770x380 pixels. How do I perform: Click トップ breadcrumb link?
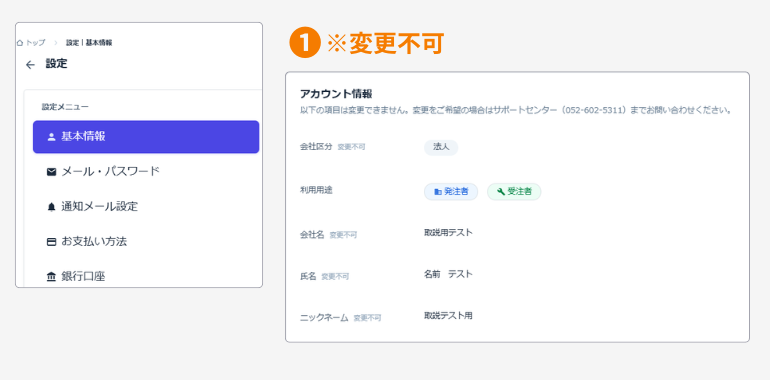pos(35,43)
